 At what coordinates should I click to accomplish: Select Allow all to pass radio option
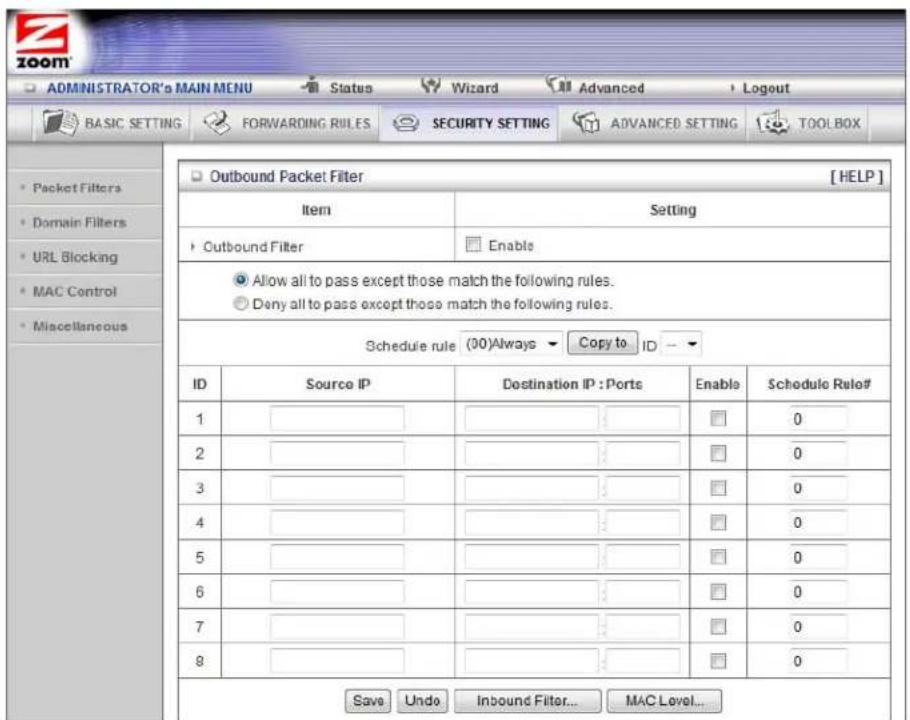pos(240,280)
